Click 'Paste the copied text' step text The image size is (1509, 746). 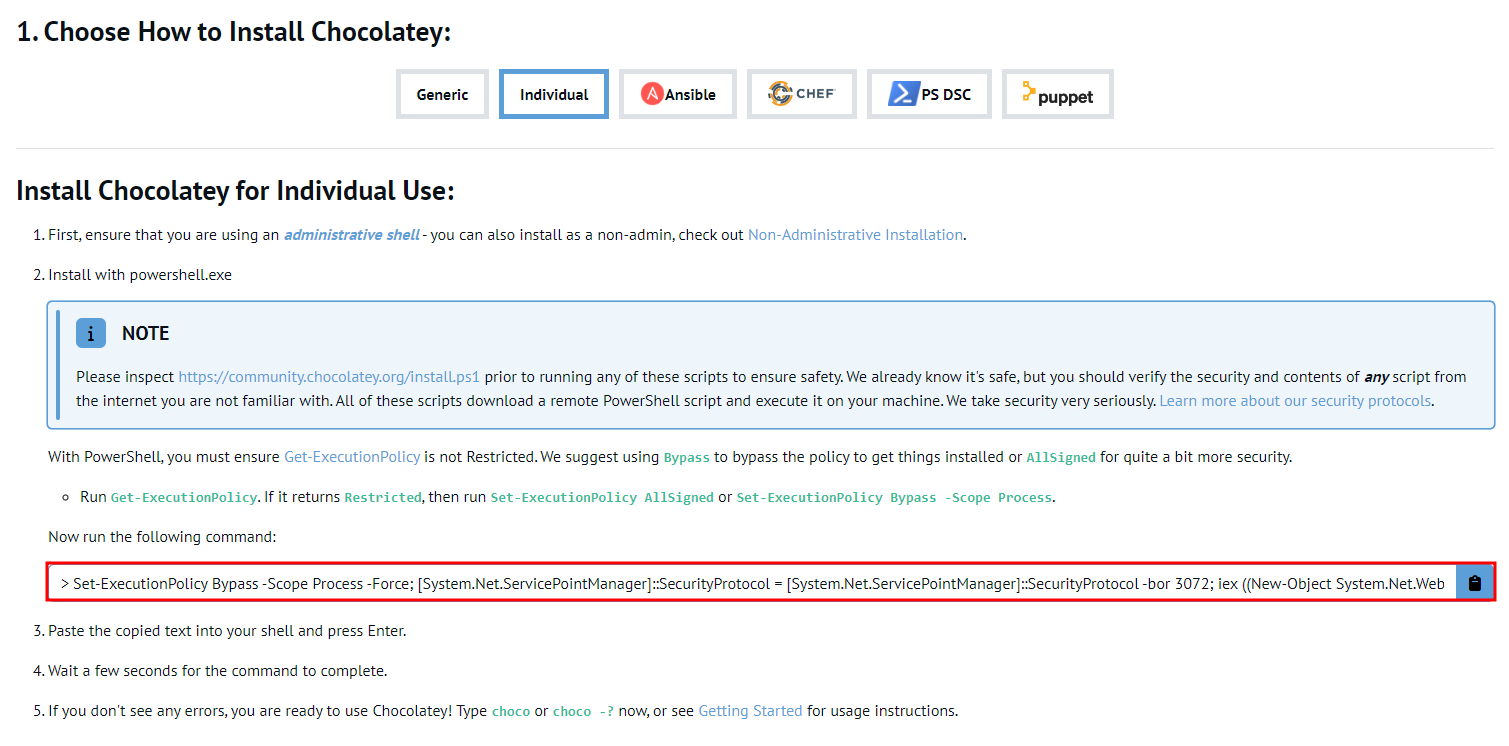click(227, 631)
